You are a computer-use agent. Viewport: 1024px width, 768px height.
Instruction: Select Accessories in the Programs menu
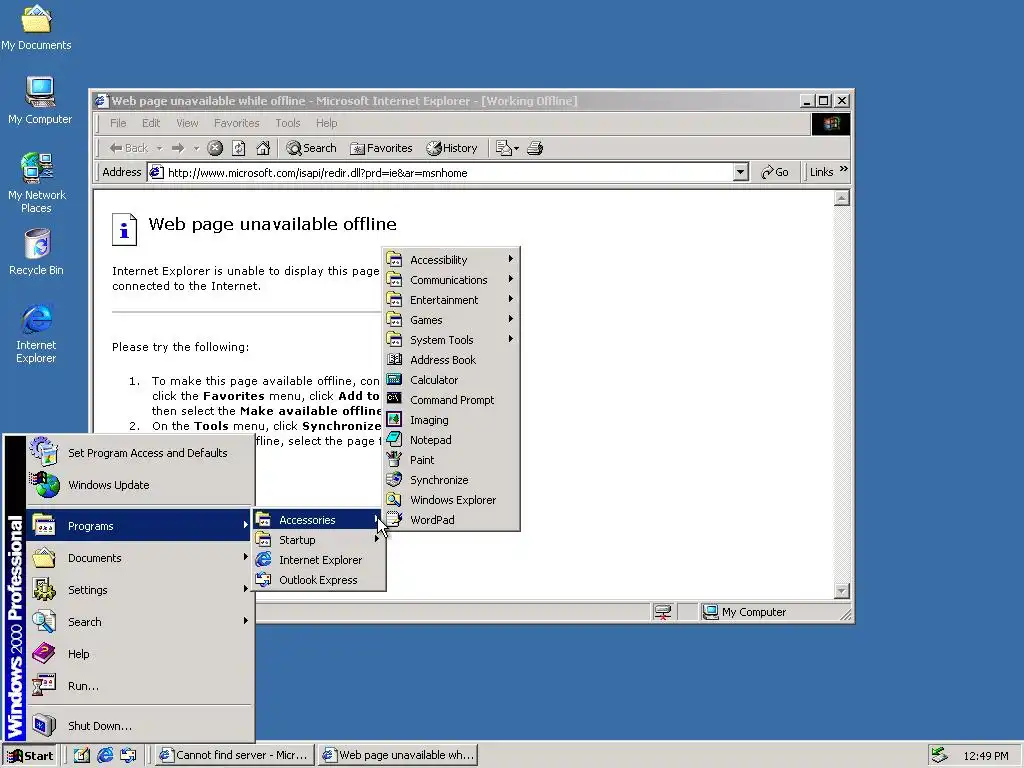point(317,520)
